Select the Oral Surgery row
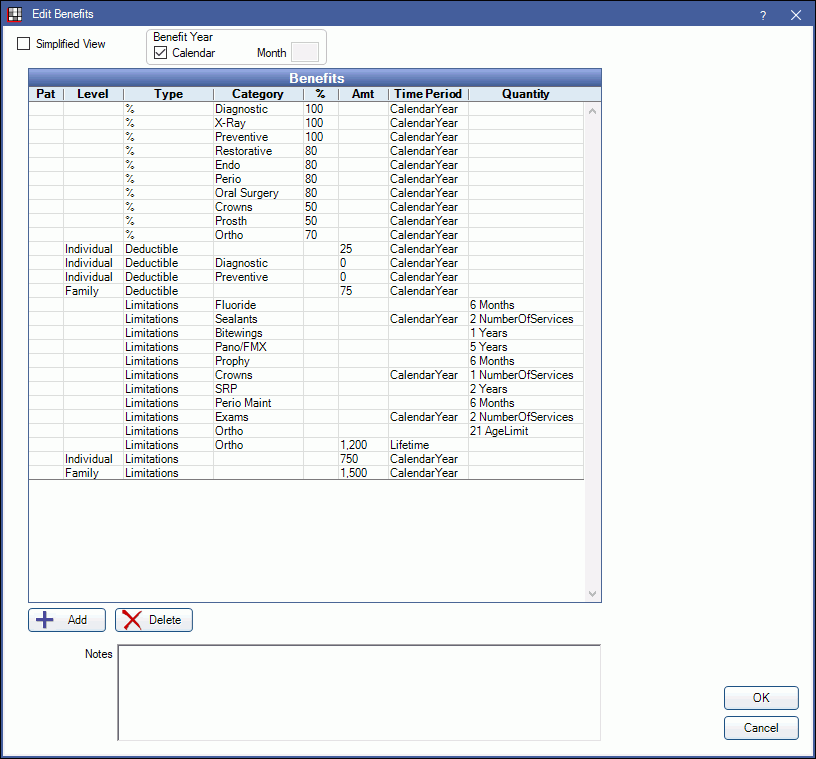The image size is (816, 759). pos(306,193)
